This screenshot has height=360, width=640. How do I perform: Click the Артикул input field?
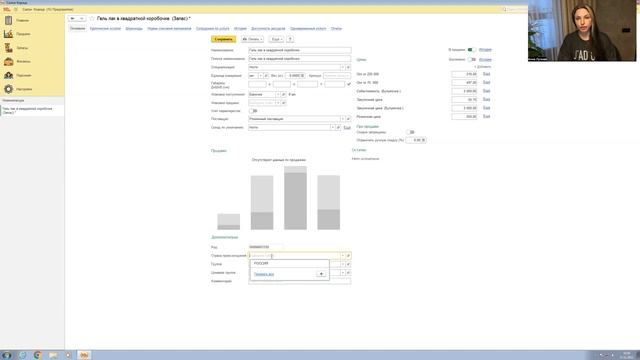pyautogui.click(x=337, y=76)
